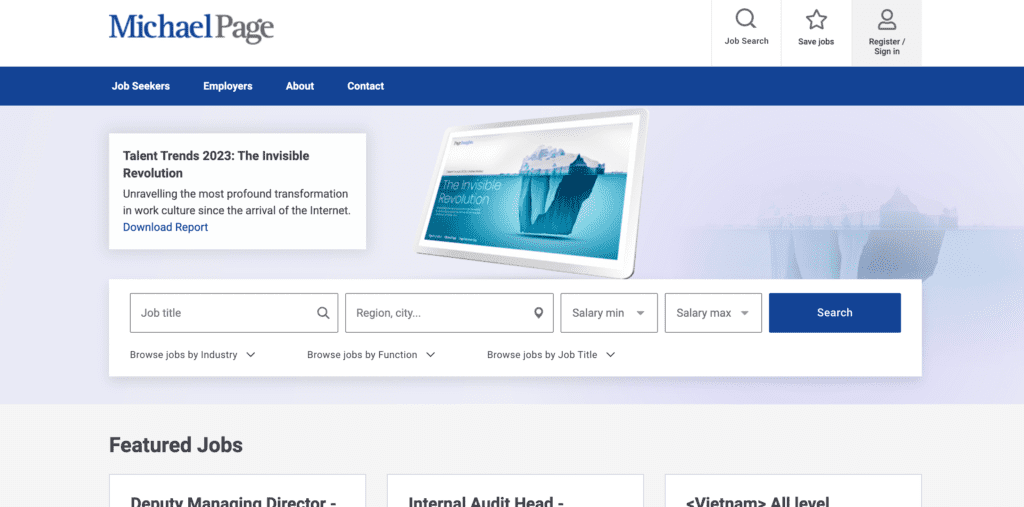This screenshot has height=507, width=1024.
Task: Click the blue Search button
Action: click(x=835, y=313)
